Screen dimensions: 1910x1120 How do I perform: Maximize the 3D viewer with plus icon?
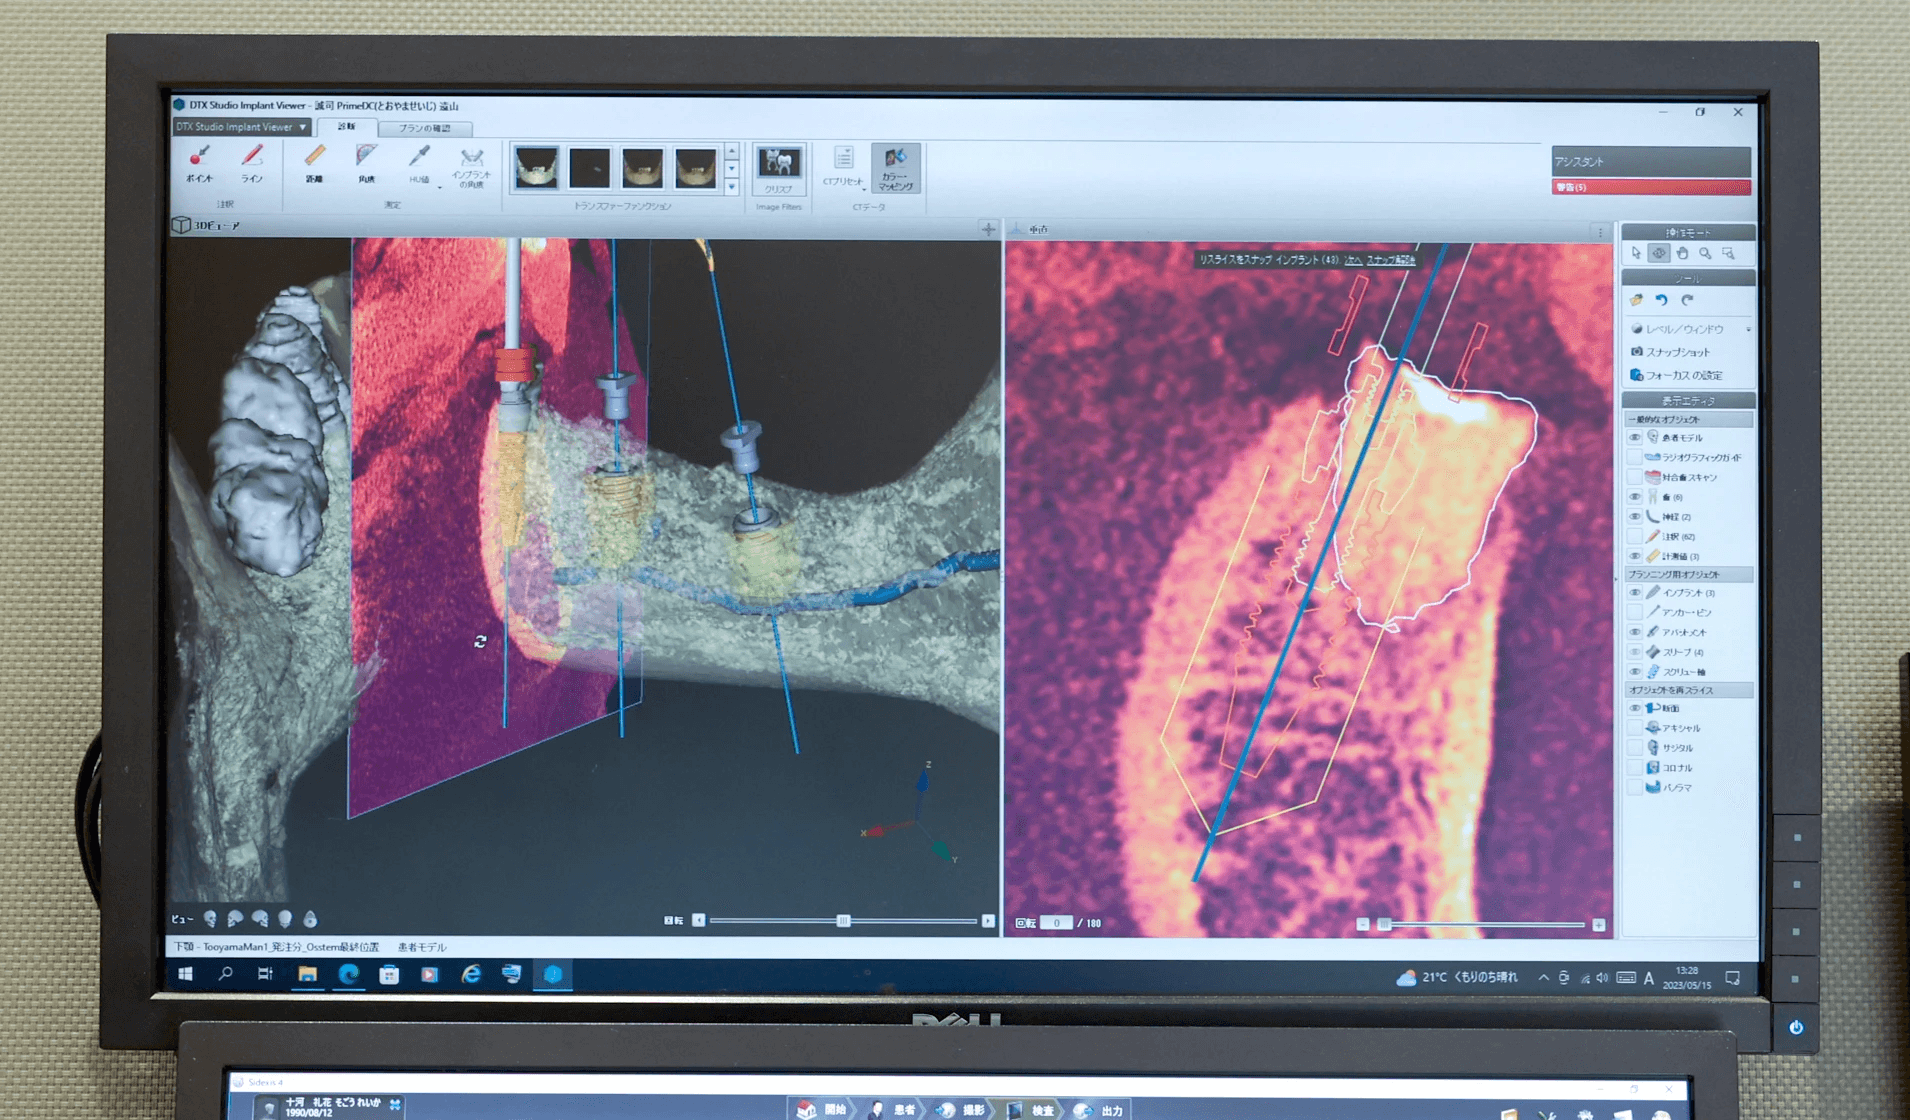point(988,229)
